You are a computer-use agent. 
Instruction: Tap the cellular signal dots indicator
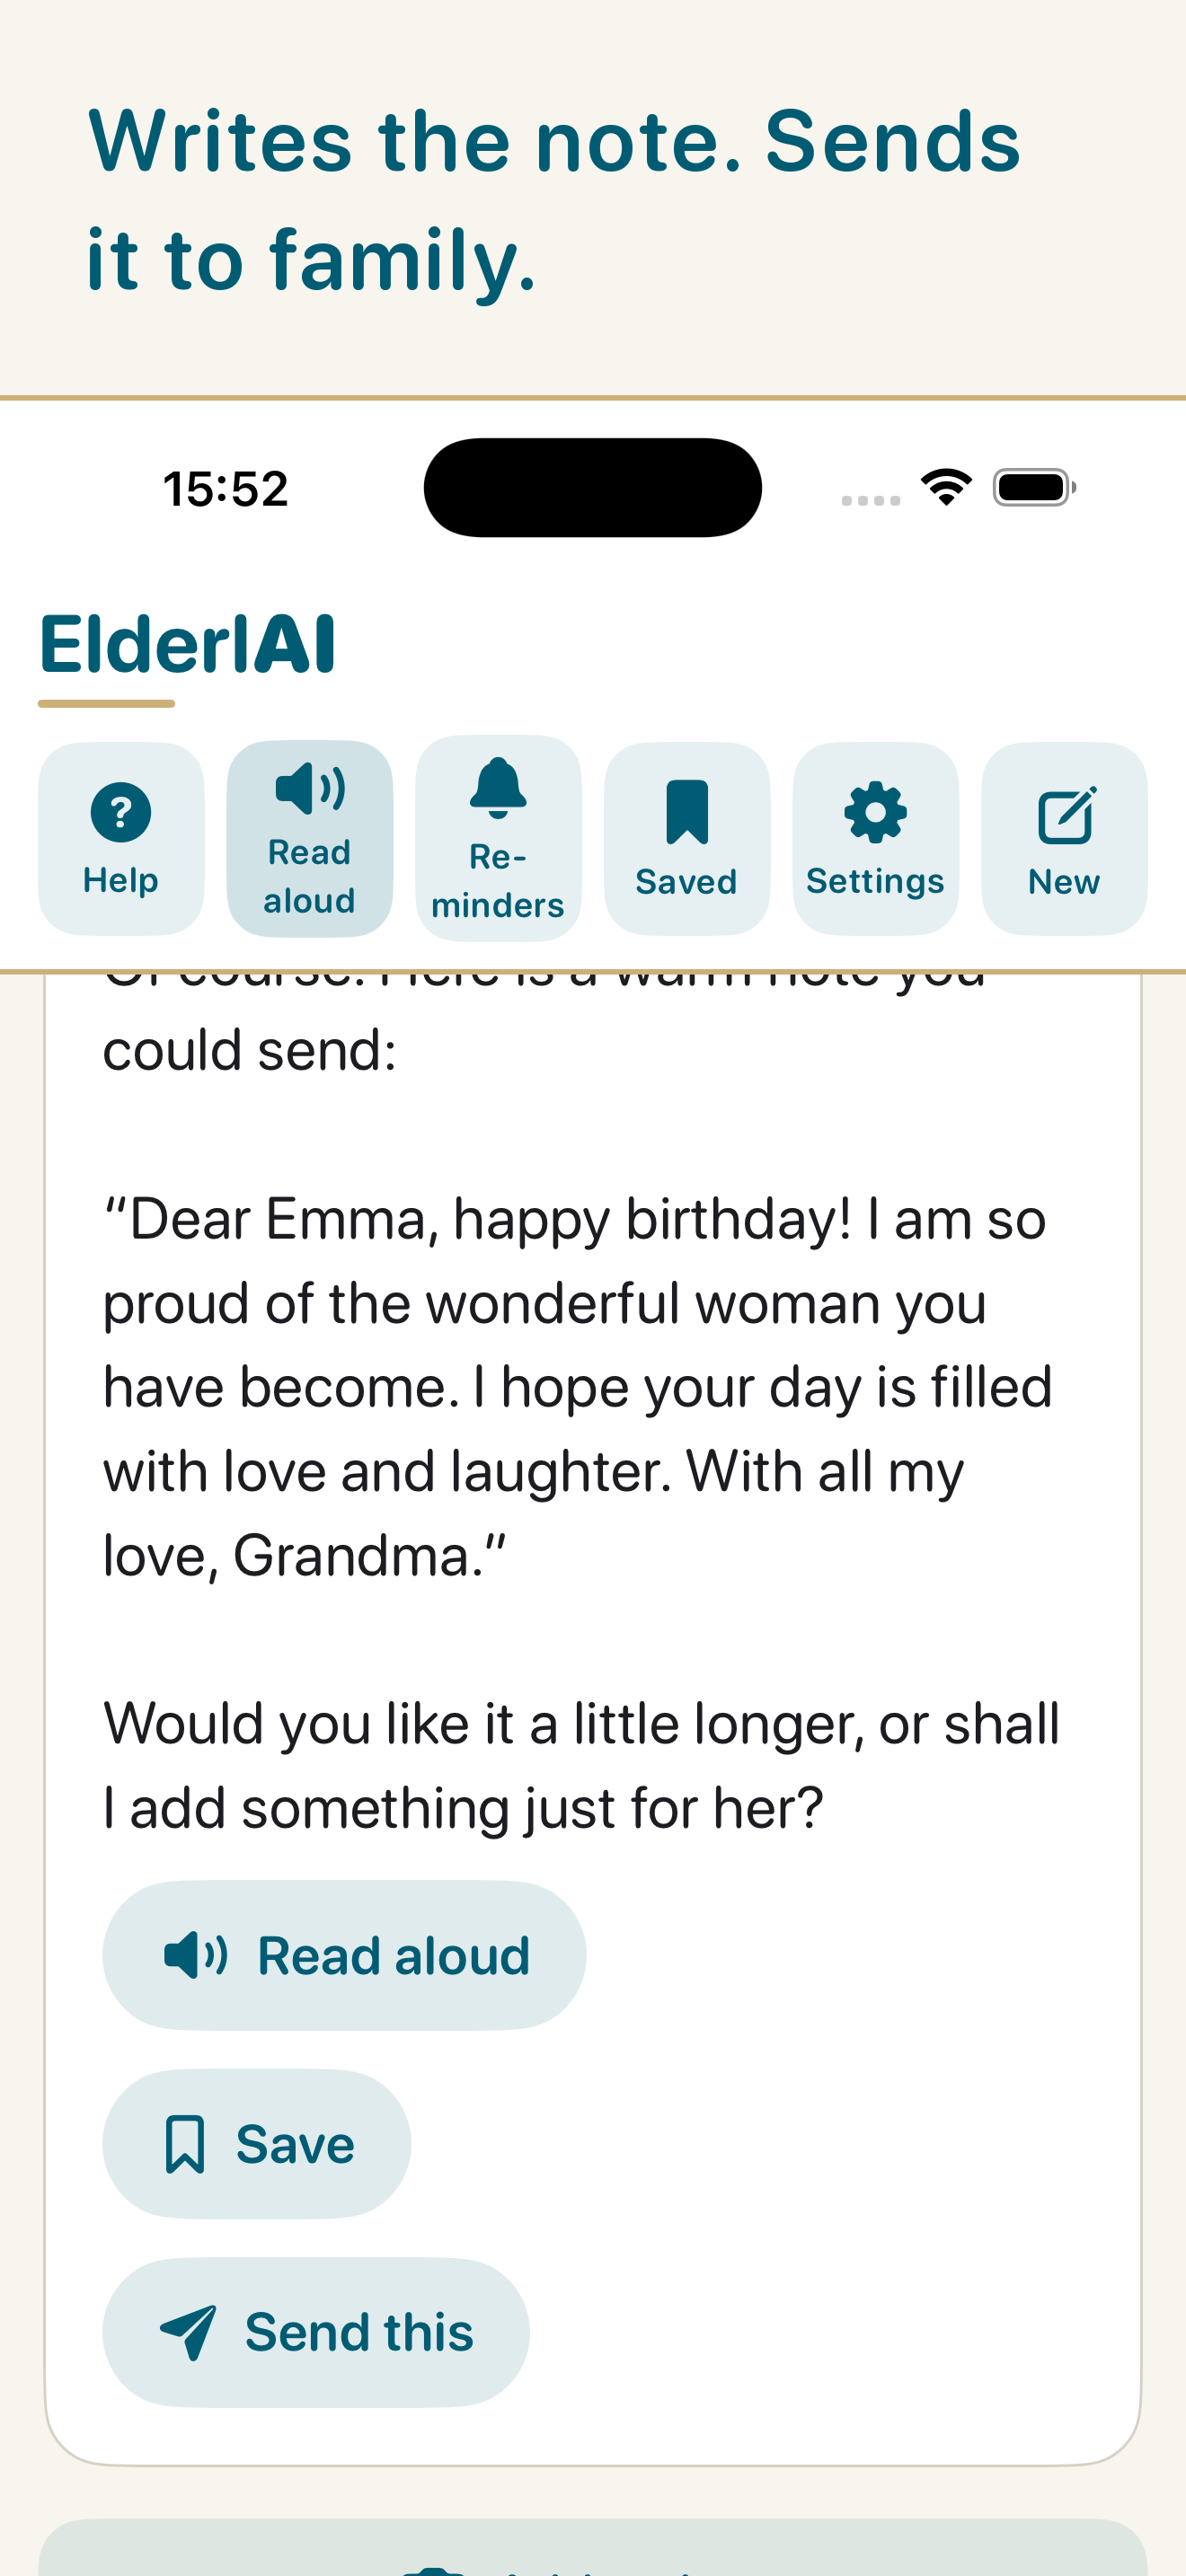coord(871,500)
